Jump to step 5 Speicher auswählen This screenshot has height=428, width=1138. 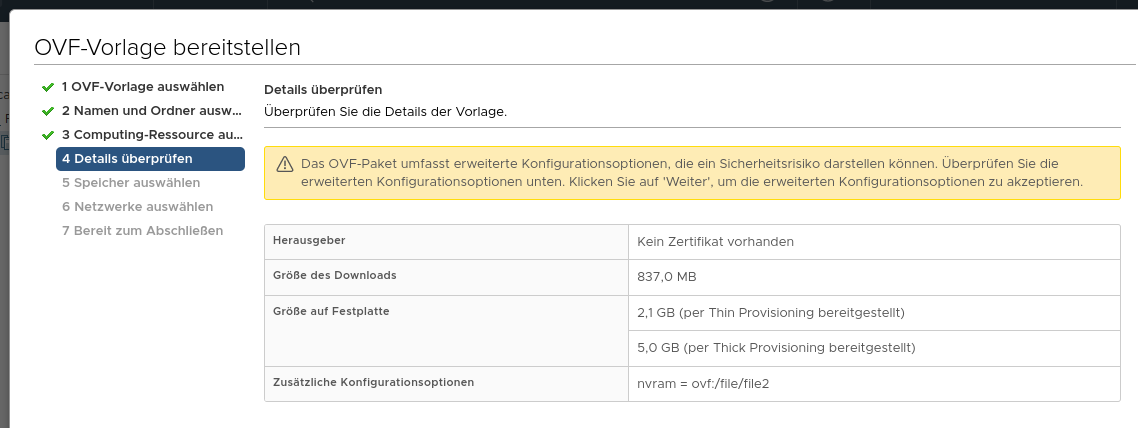tap(131, 183)
